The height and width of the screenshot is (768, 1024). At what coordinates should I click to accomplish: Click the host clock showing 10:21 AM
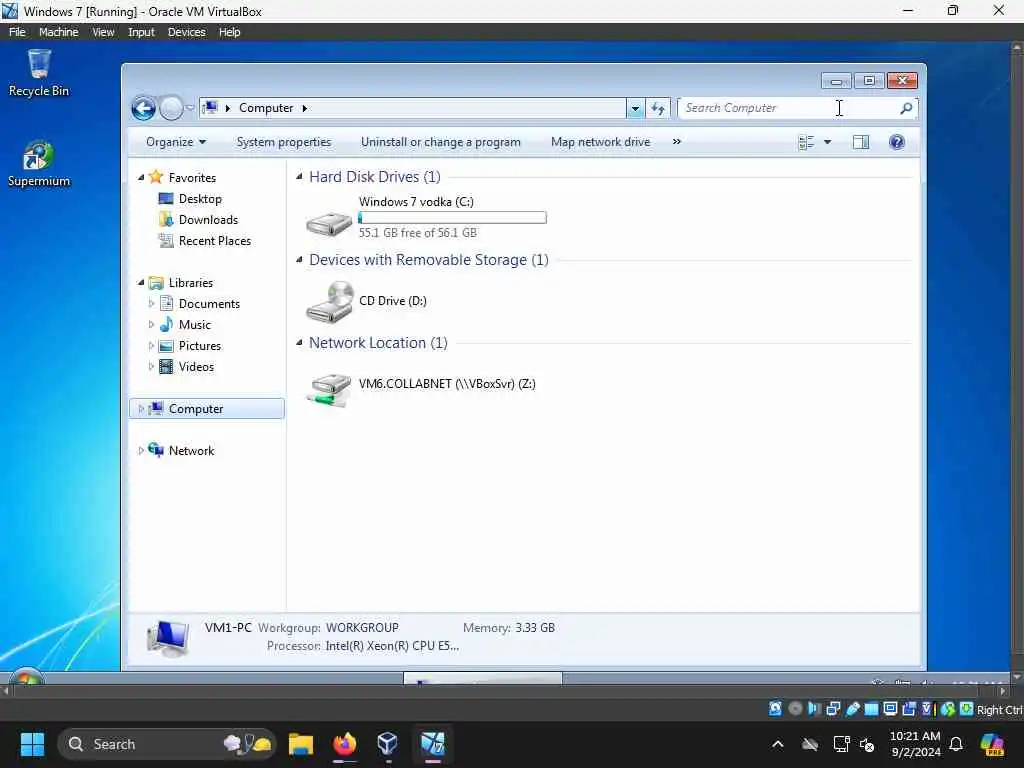pos(915,736)
